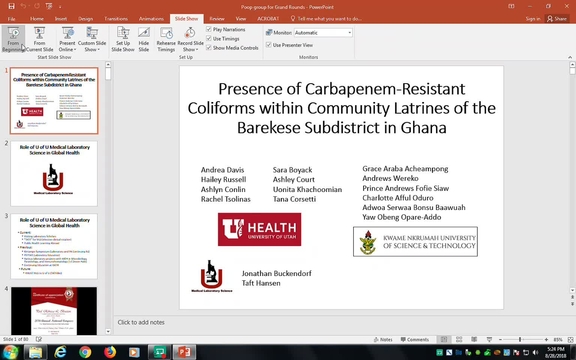The height and width of the screenshot is (360, 576).
Task: Toggle Show Media Controls checkbox
Action: point(209,47)
